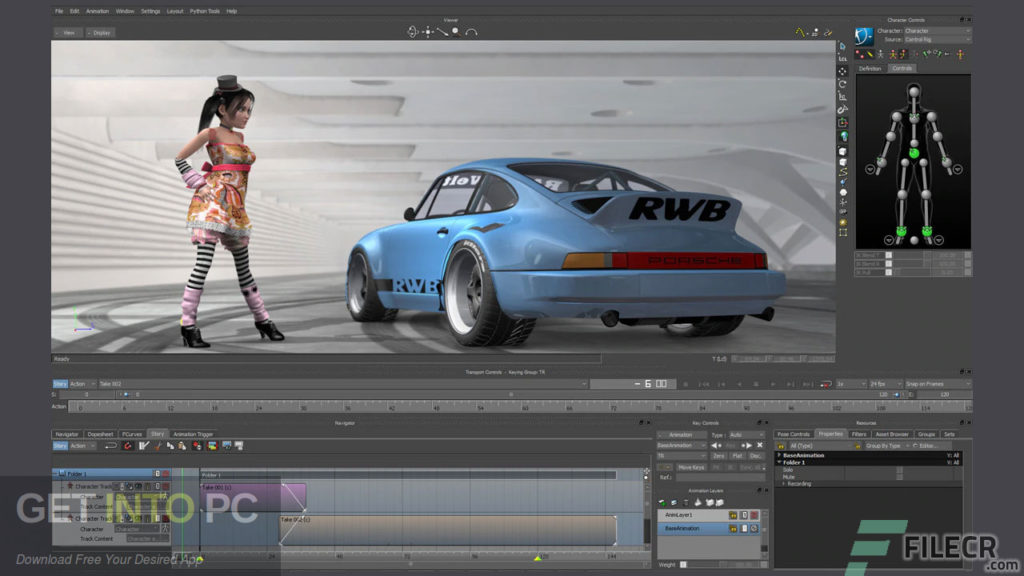Open the Python Tools menu
The height and width of the screenshot is (576, 1024).
204,11
